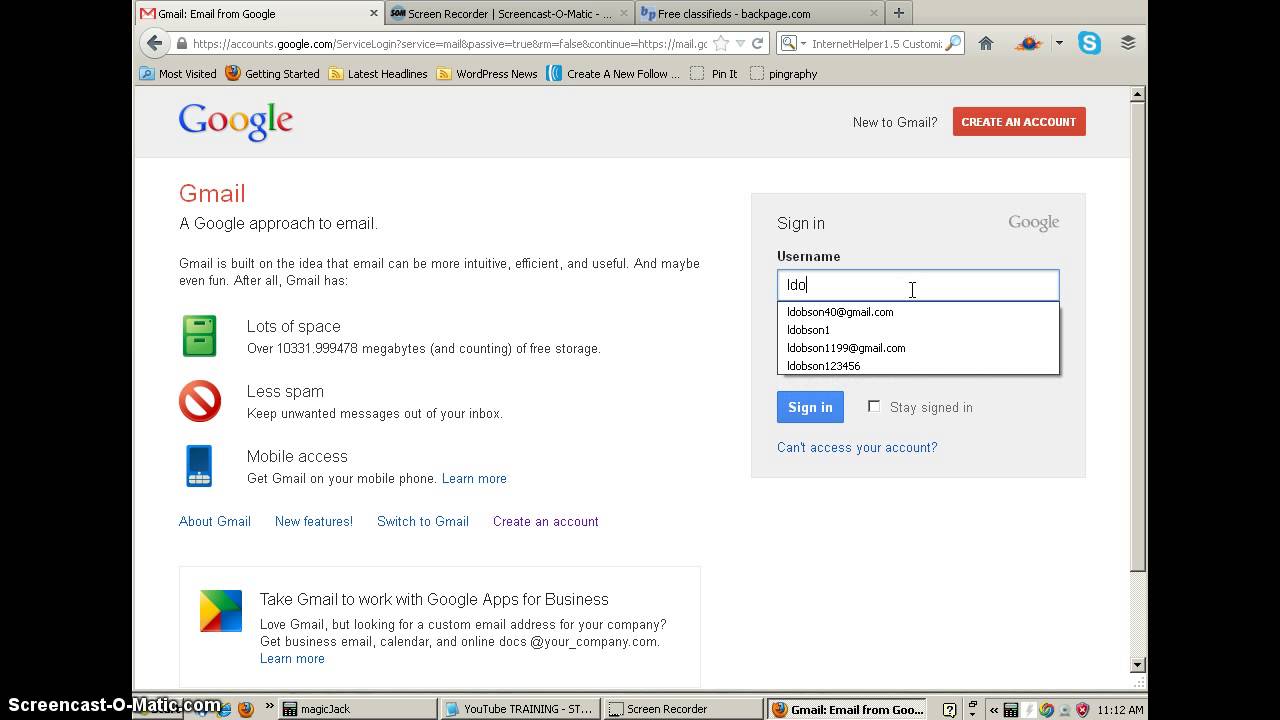Click the blue Mobile access phone icon

click(199, 466)
